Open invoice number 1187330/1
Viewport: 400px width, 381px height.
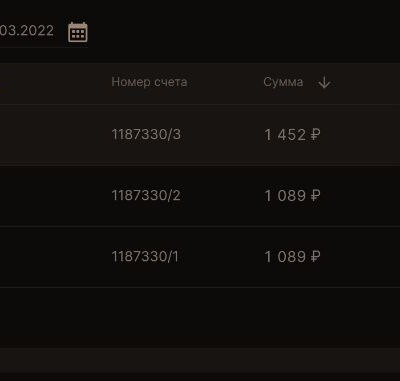pyautogui.click(x=145, y=257)
